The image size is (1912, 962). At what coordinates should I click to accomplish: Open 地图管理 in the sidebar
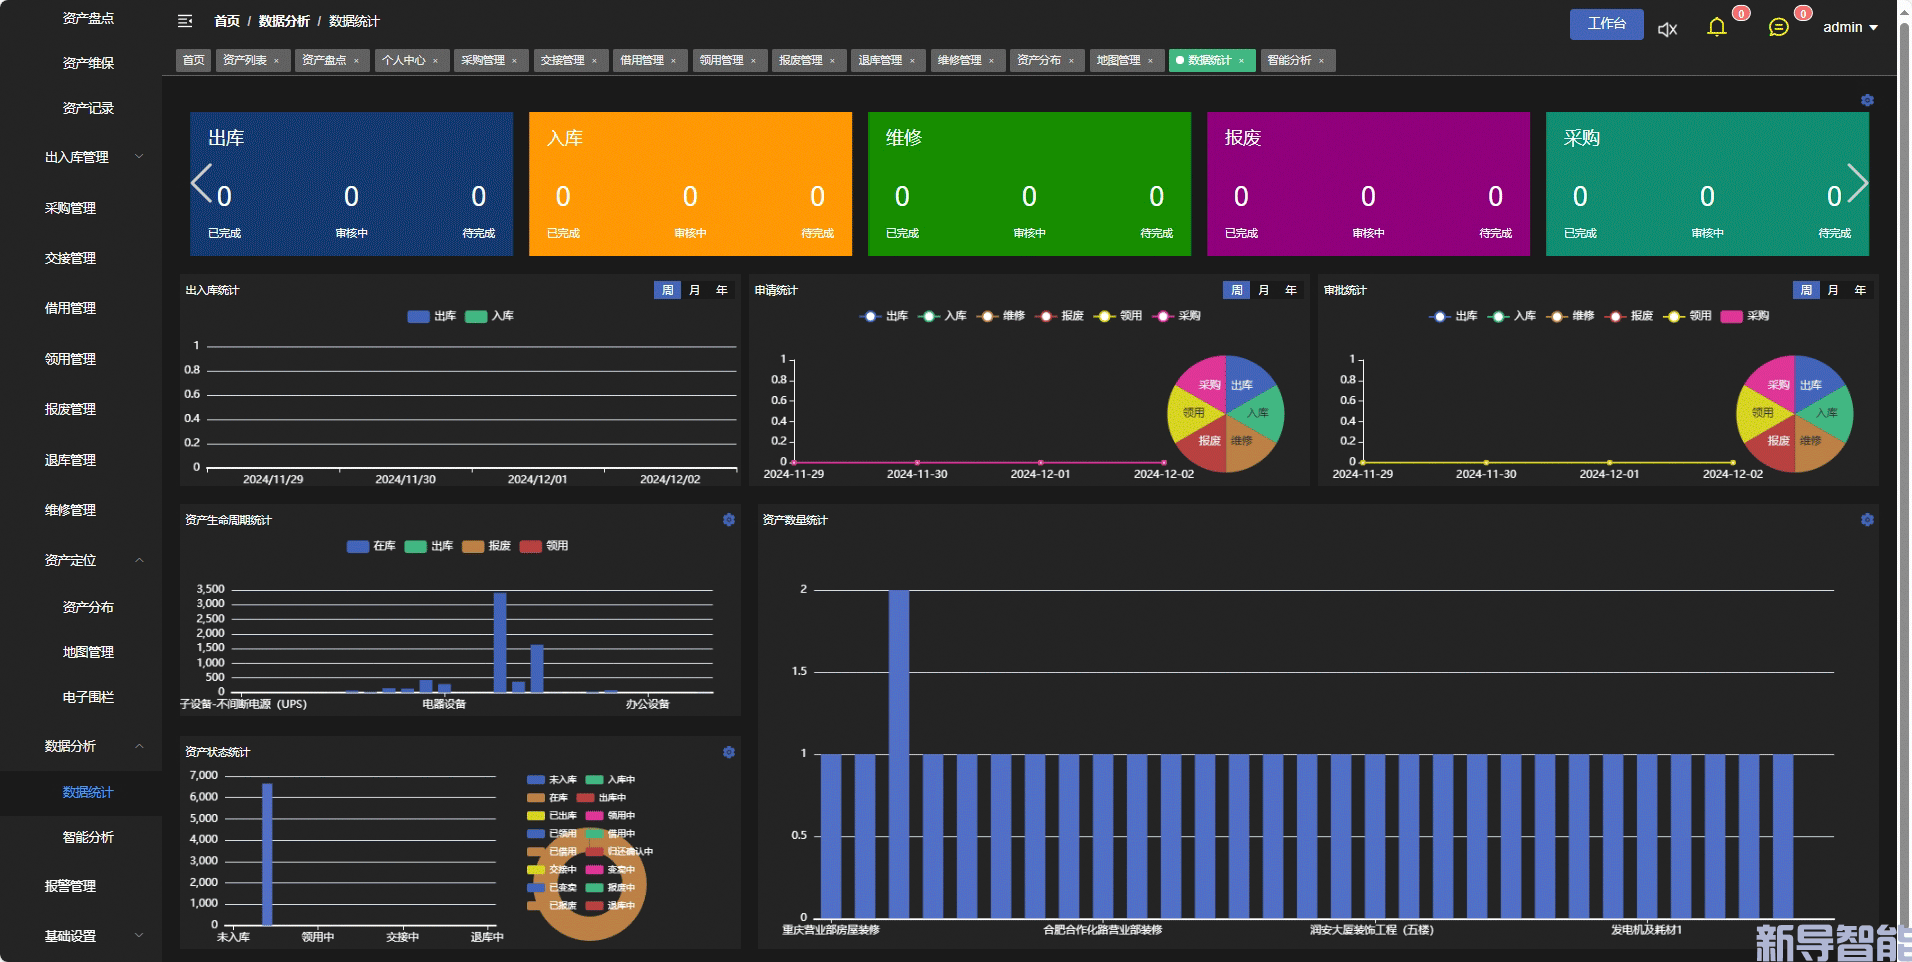point(88,652)
